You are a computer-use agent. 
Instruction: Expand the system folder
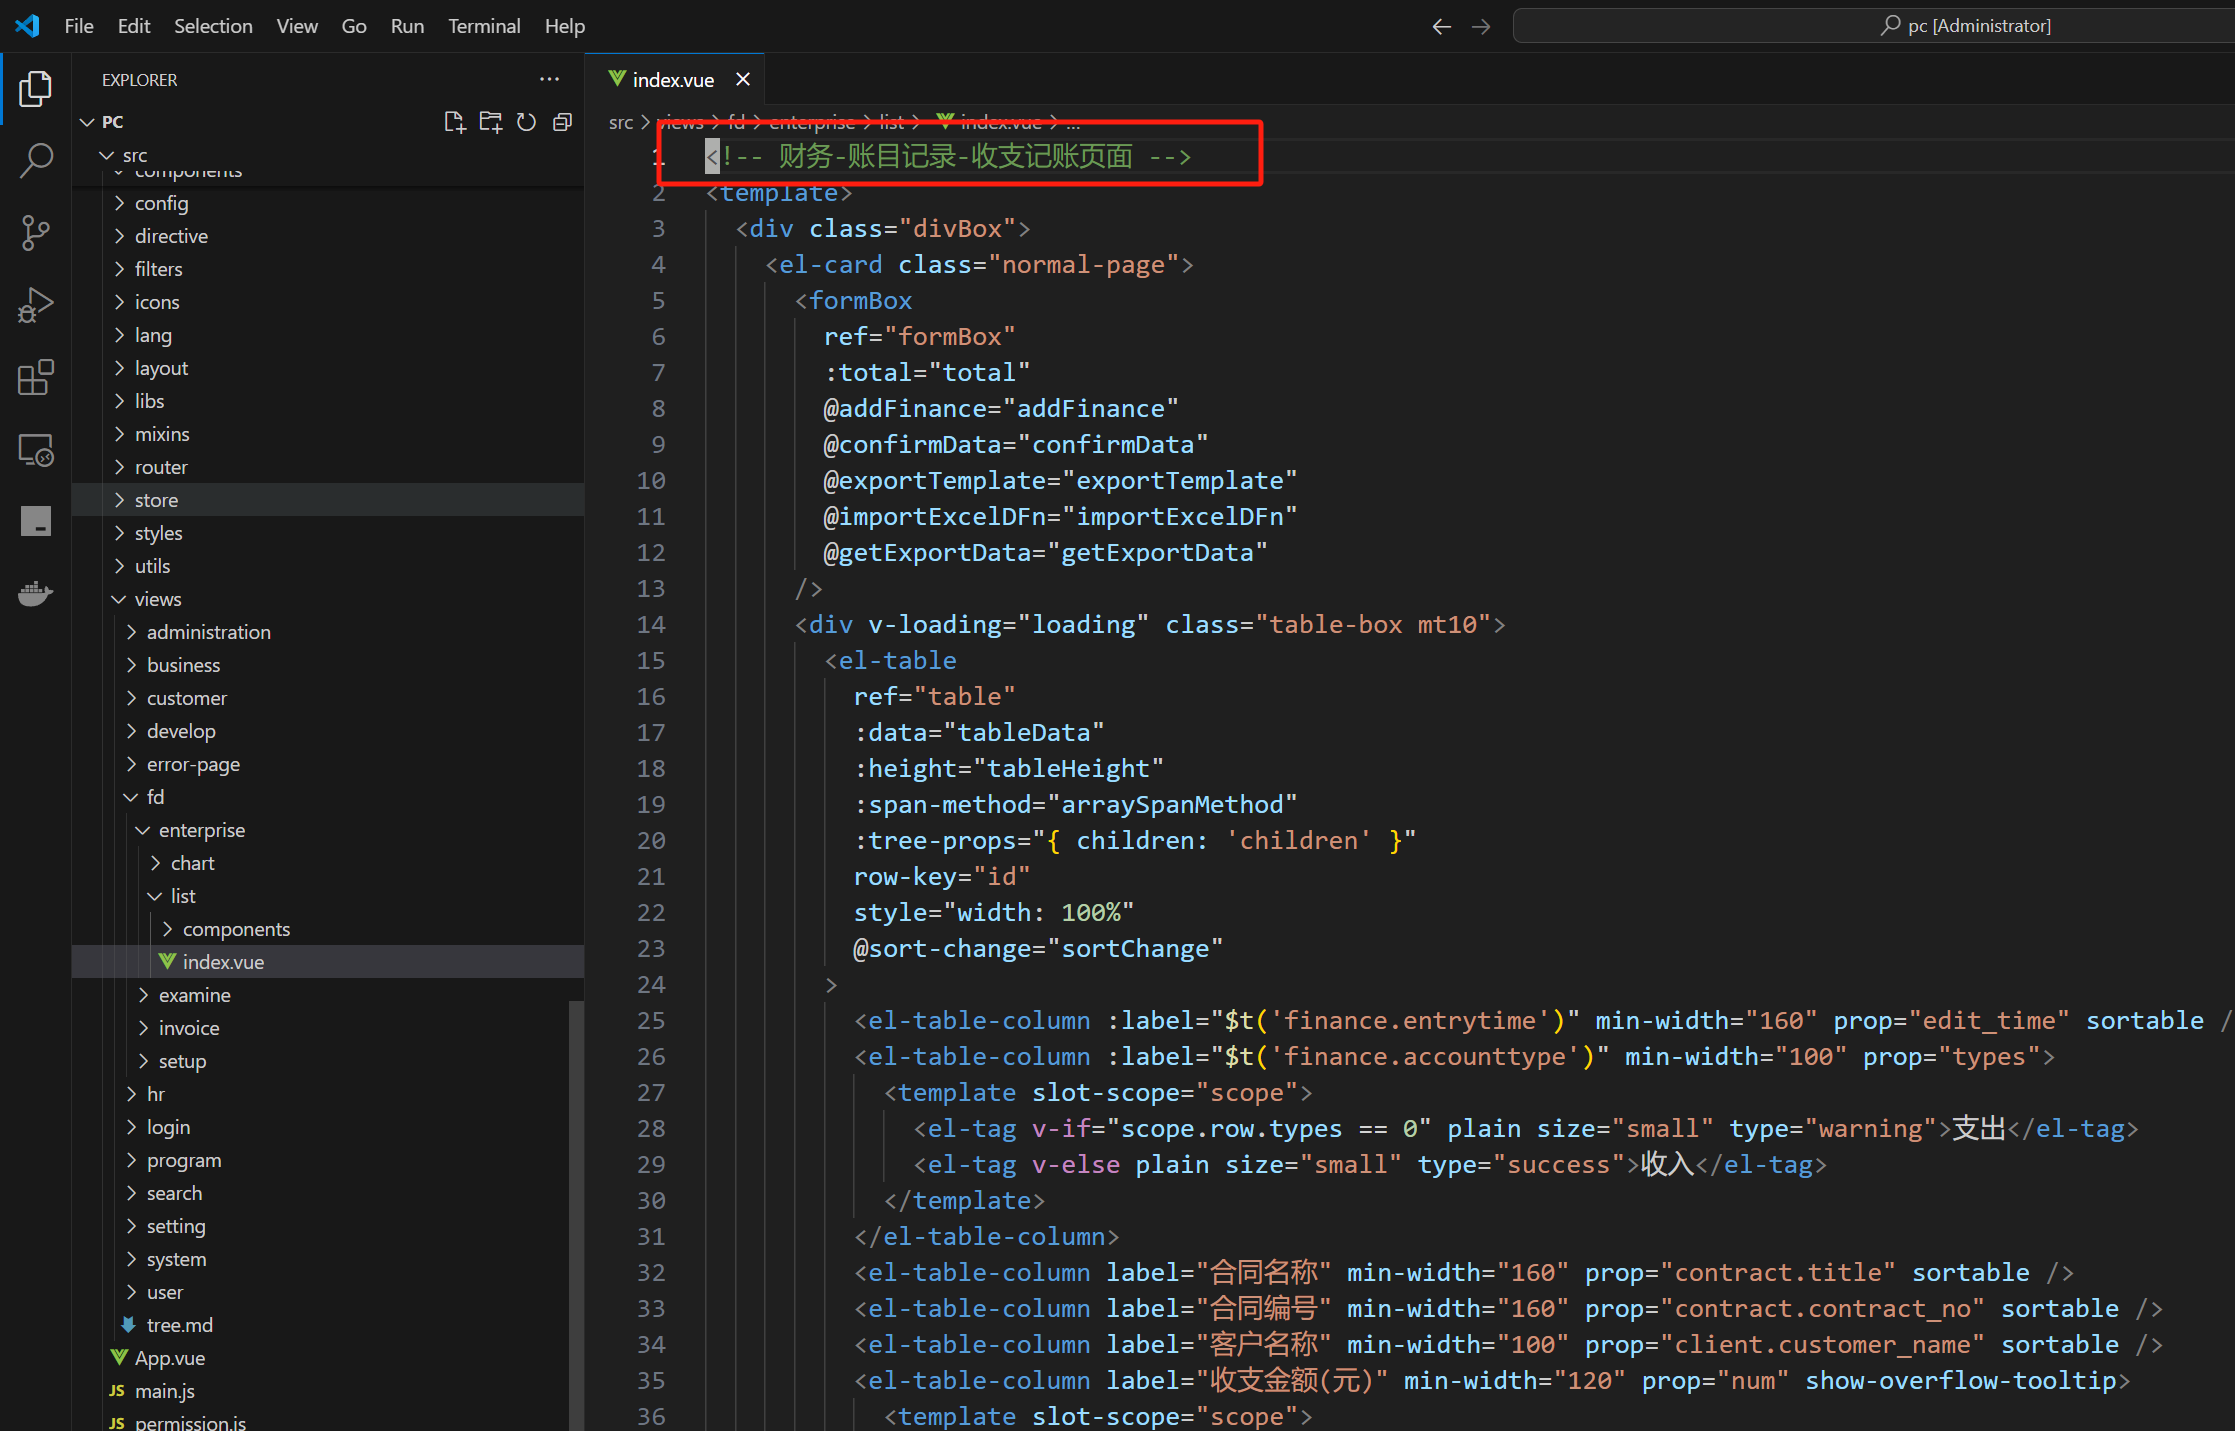click(328, 1259)
